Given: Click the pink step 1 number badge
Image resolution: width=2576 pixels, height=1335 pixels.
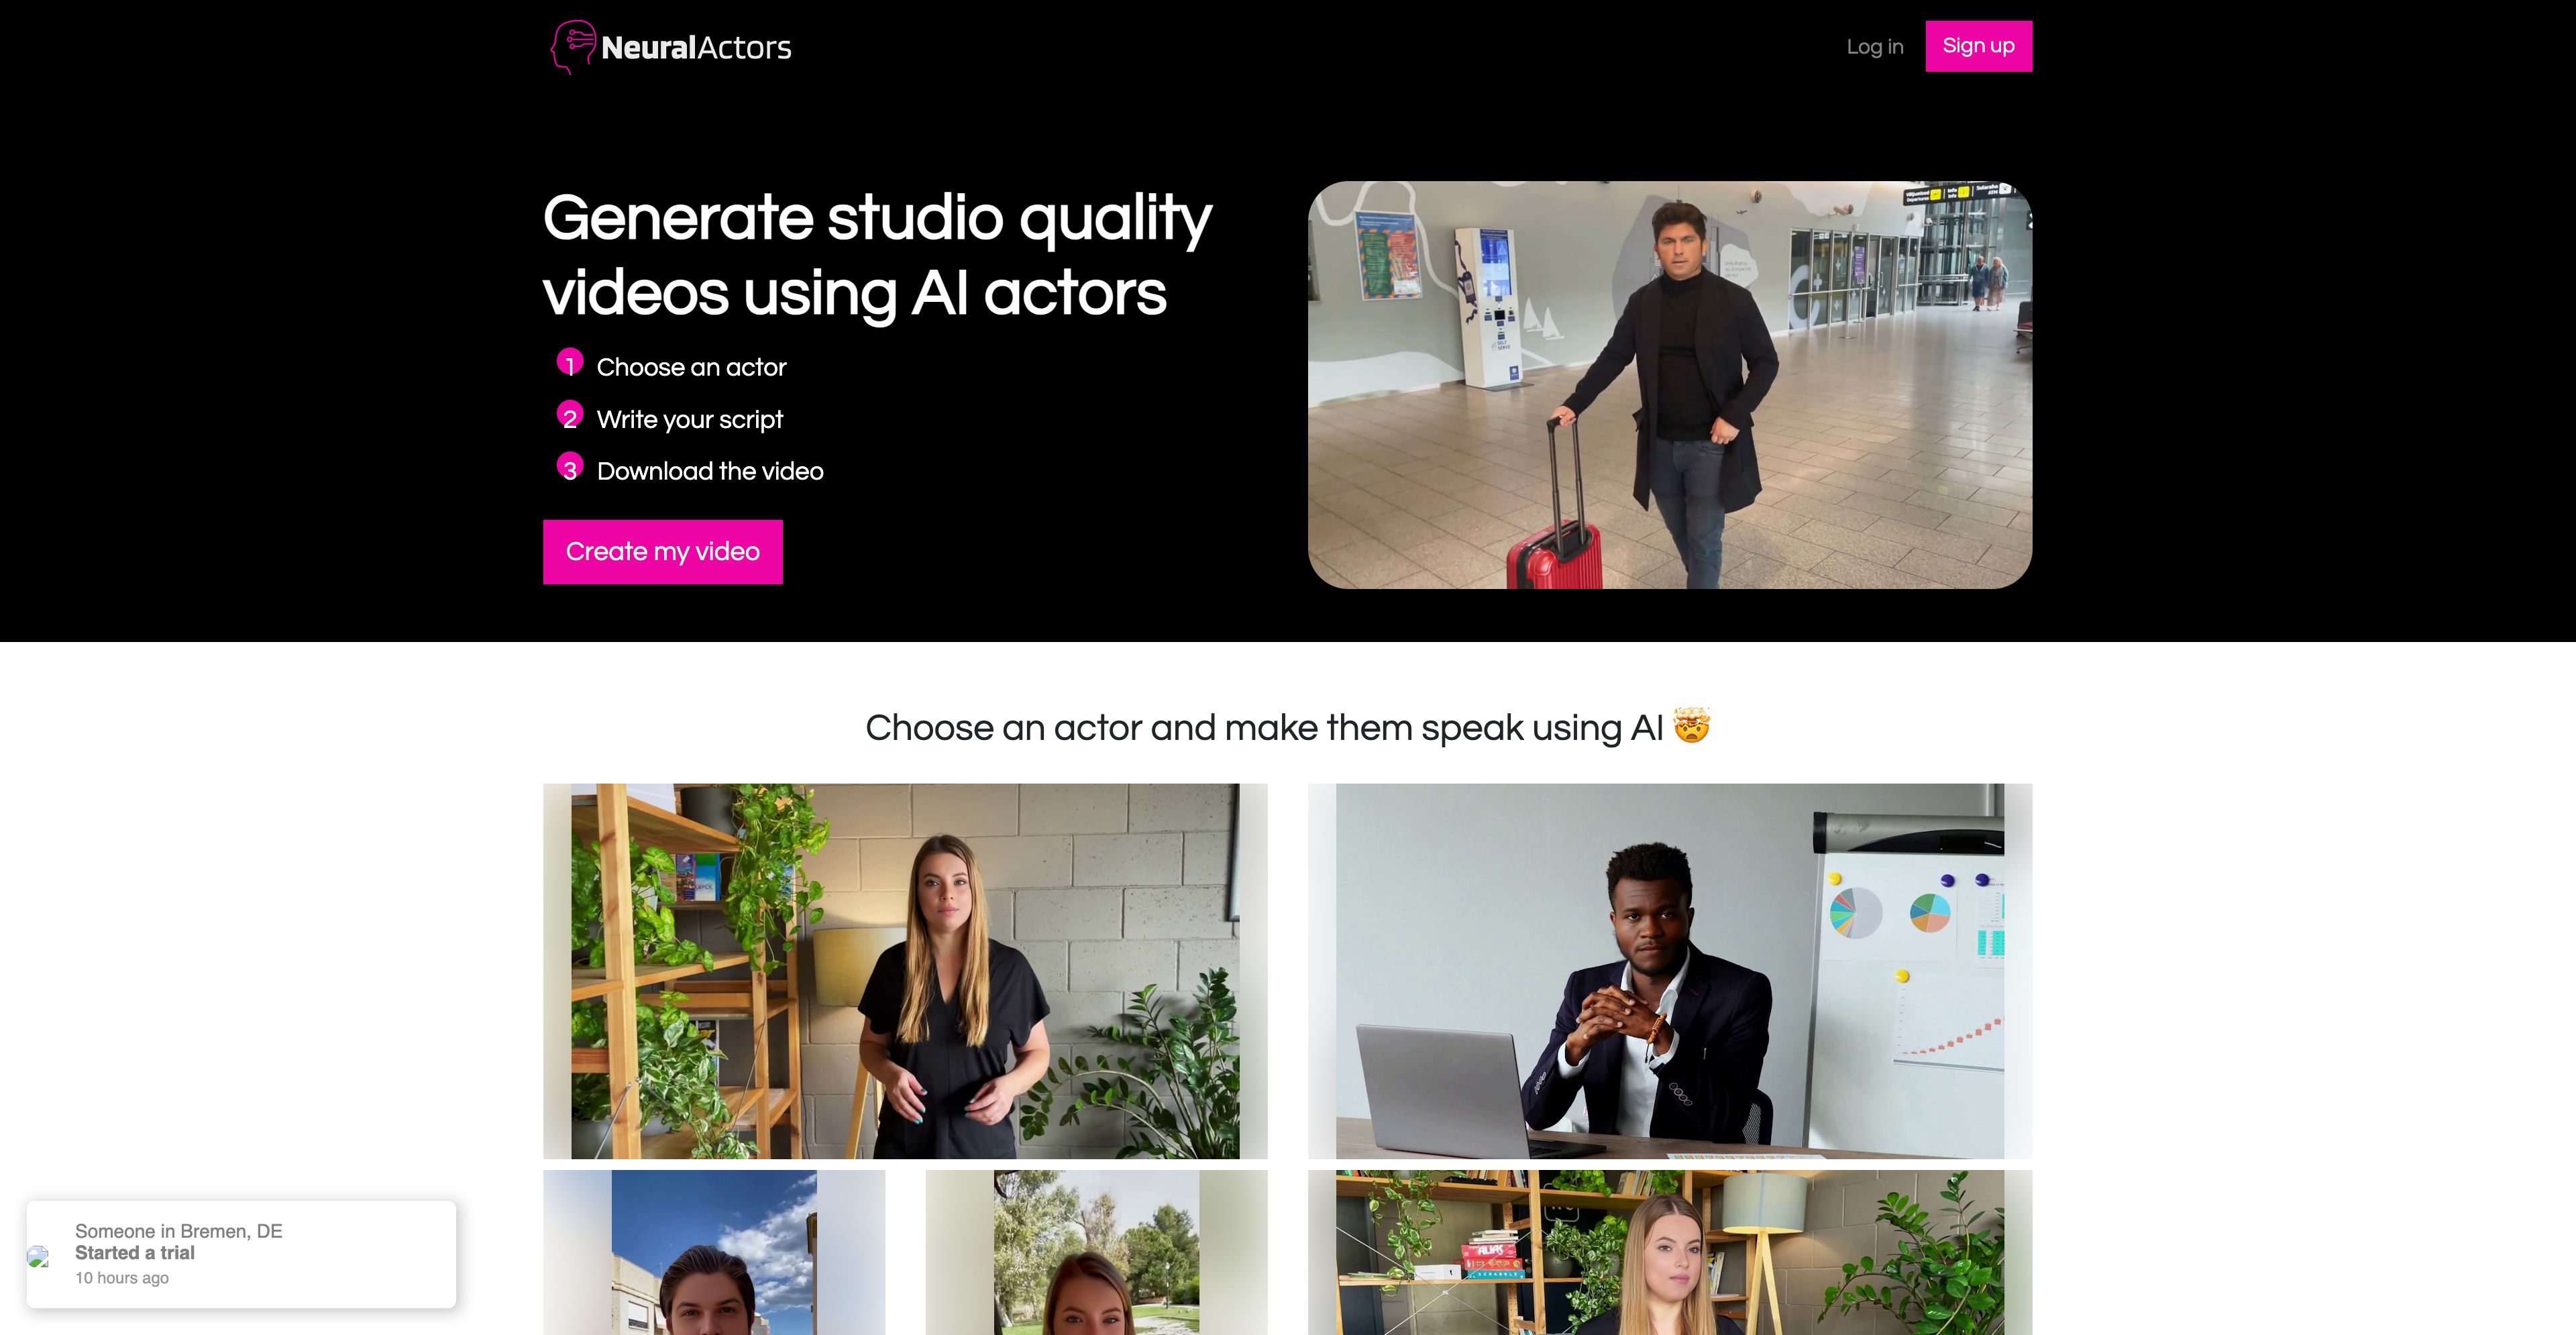Looking at the screenshot, I should coord(570,363).
